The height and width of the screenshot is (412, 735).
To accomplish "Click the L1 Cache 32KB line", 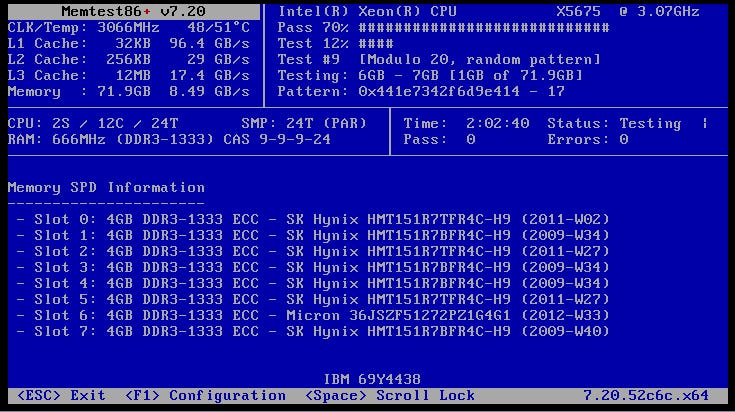I will (128, 44).
